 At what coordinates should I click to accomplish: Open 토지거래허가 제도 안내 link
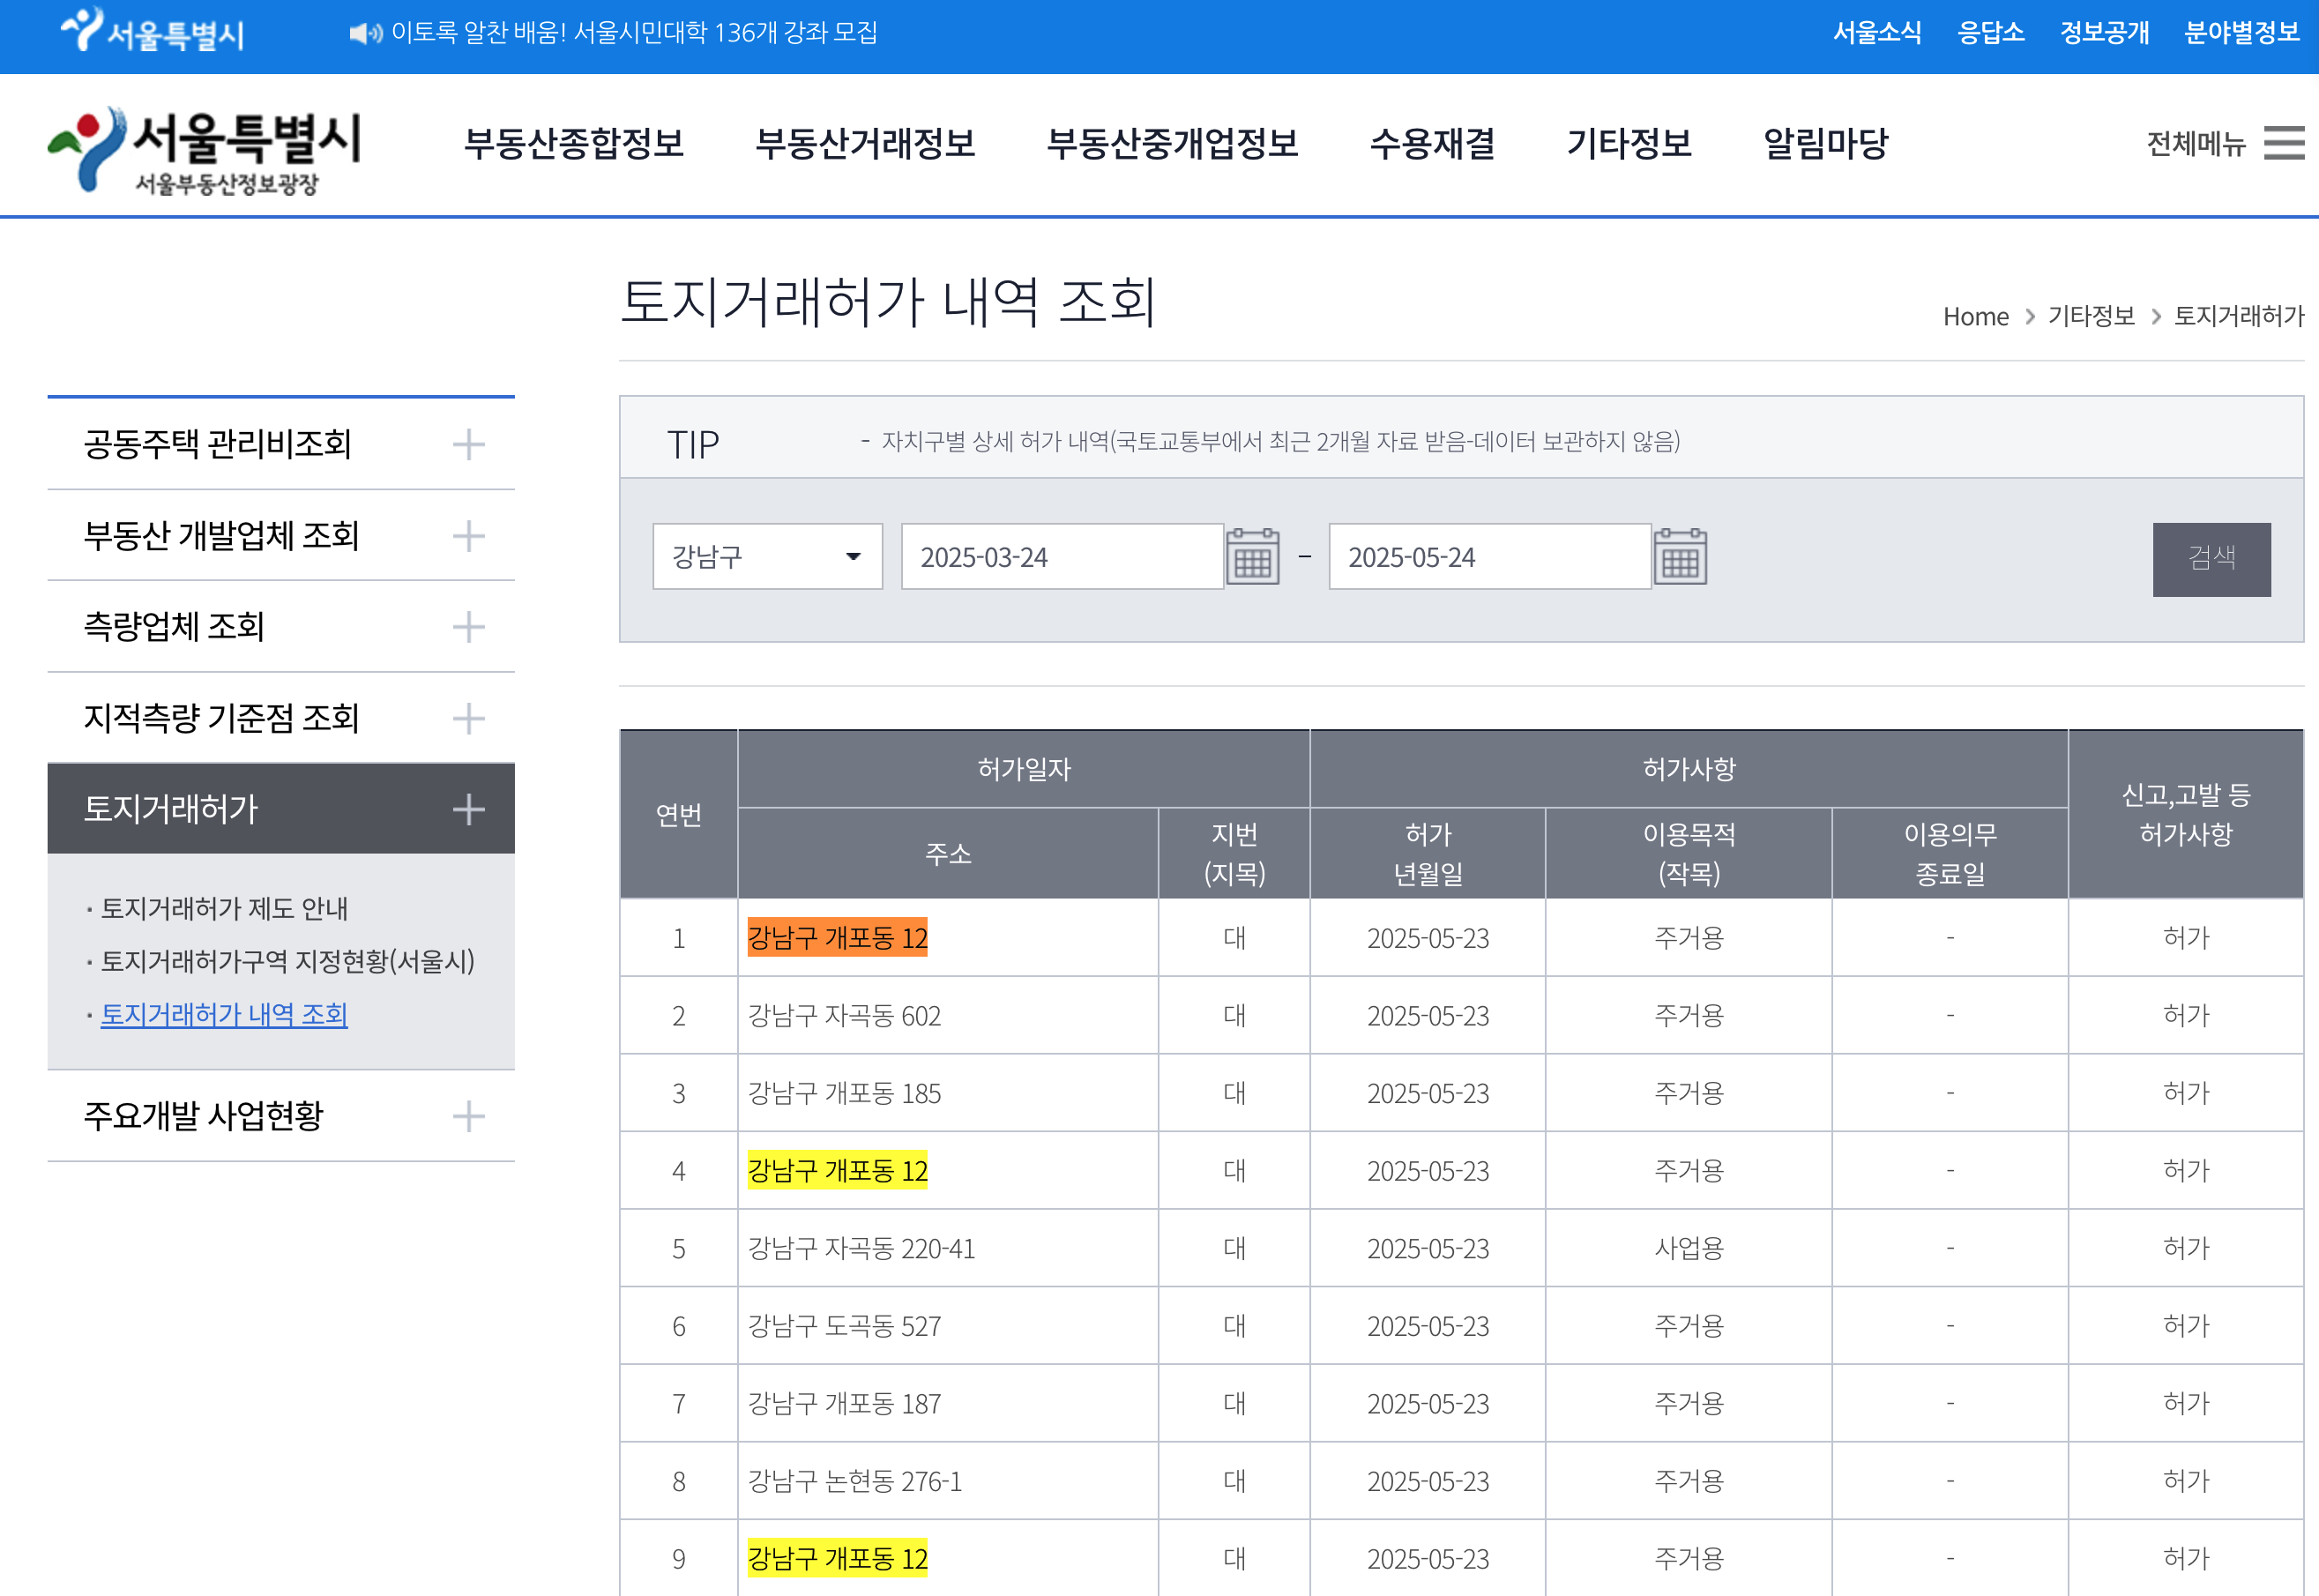pyautogui.click(x=224, y=908)
